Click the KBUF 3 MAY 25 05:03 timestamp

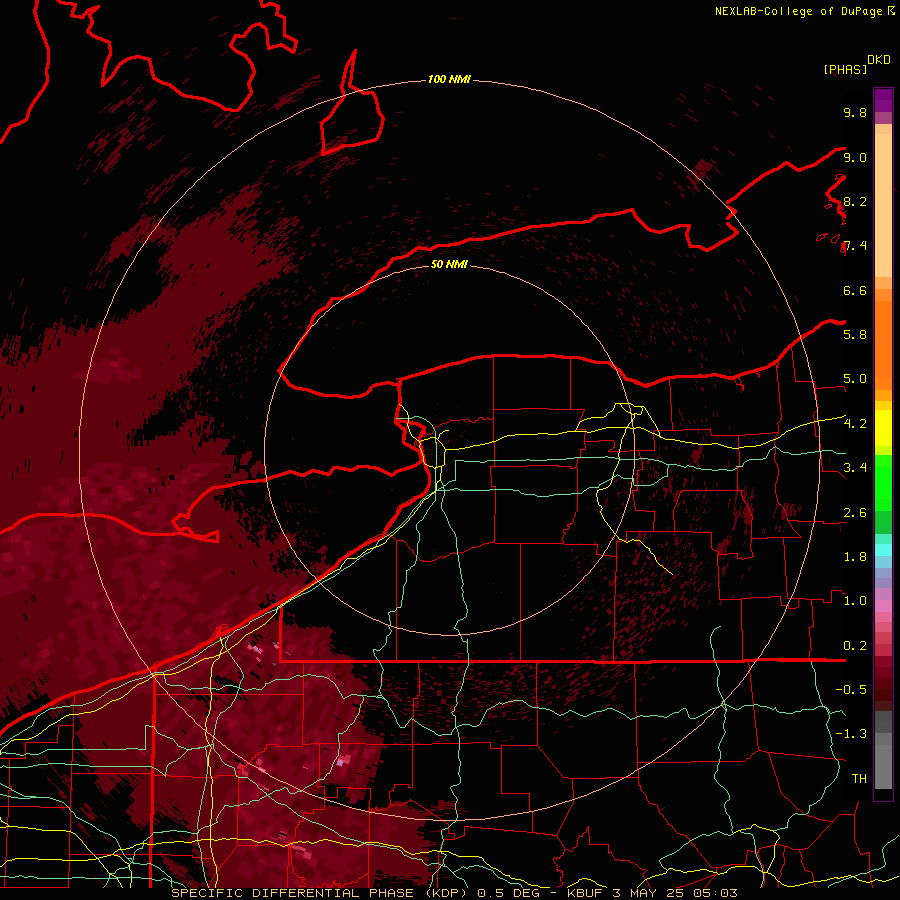tap(652, 893)
